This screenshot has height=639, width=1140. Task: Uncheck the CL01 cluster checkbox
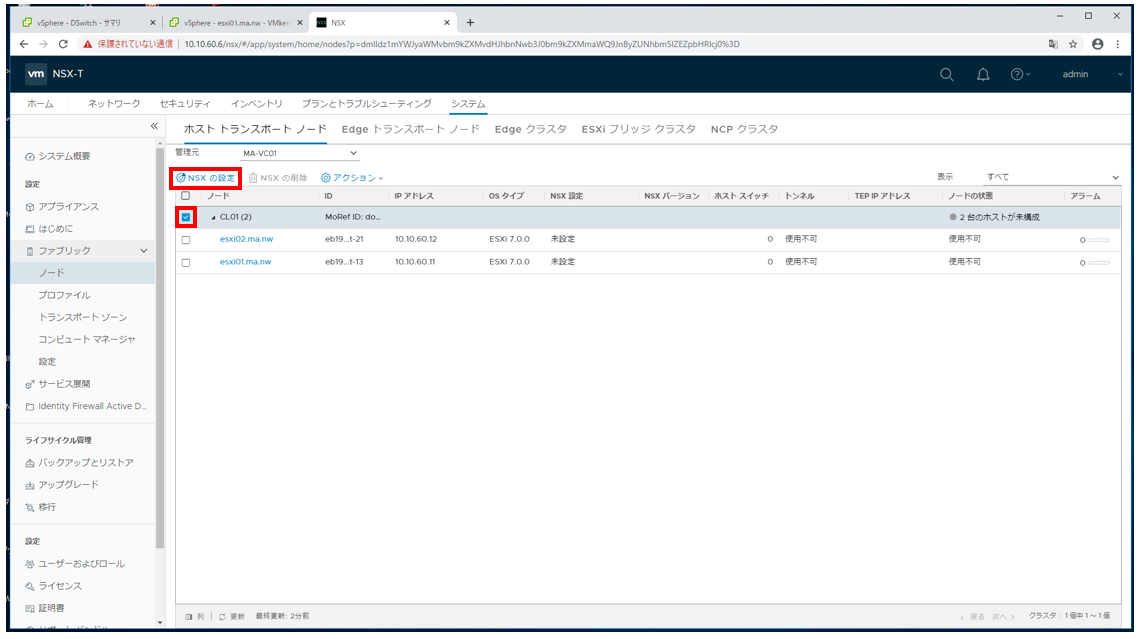click(x=186, y=217)
